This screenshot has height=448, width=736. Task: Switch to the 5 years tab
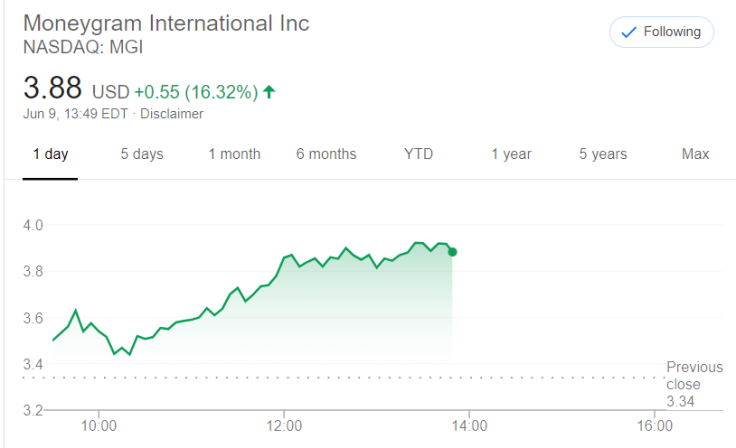[603, 154]
